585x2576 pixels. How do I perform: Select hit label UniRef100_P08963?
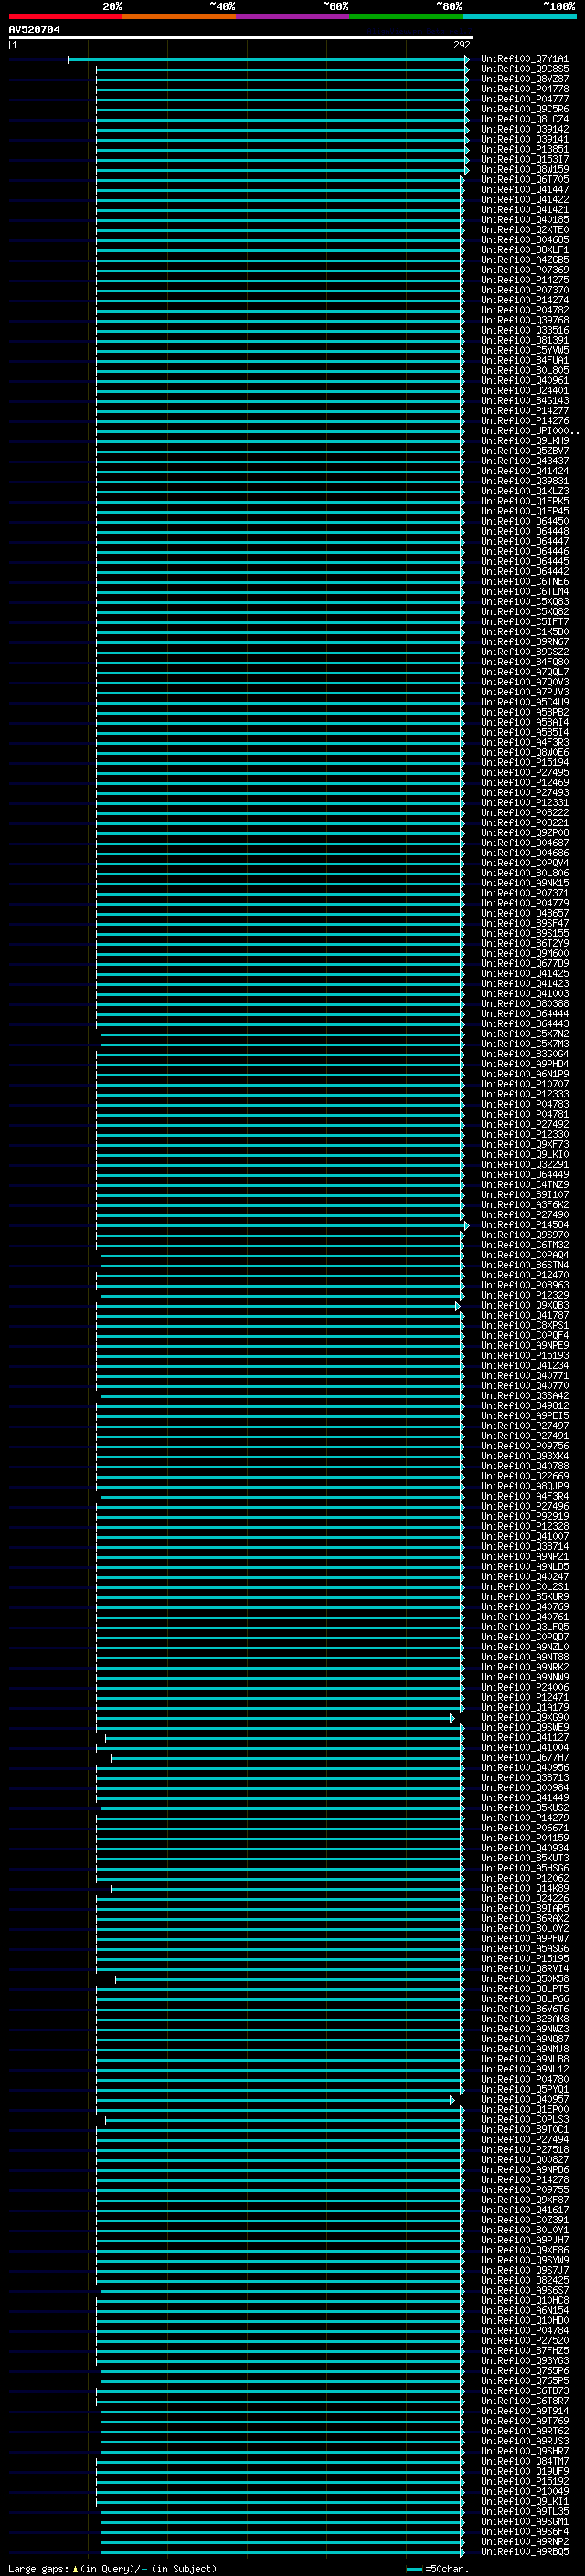coord(524,1285)
